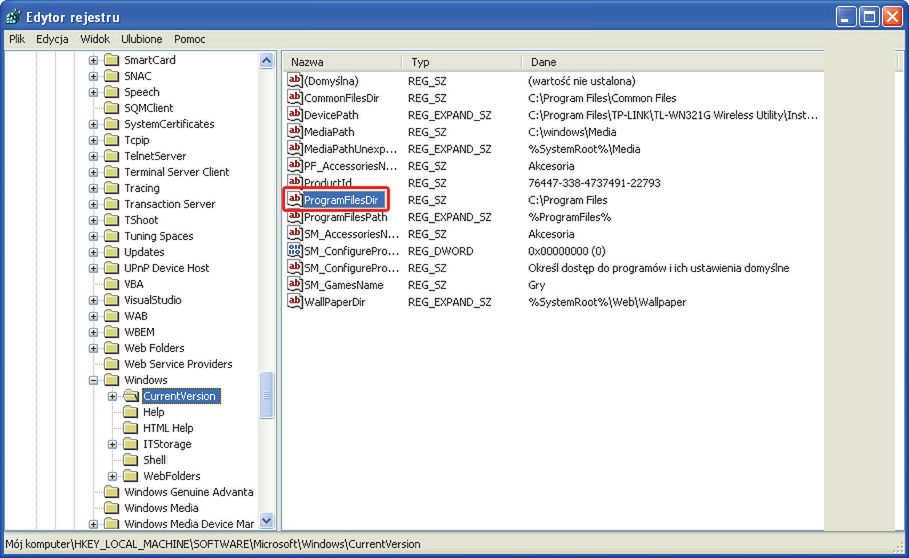The width and height of the screenshot is (909, 558).
Task: Click the SQMClient folder icon
Action: point(111,108)
